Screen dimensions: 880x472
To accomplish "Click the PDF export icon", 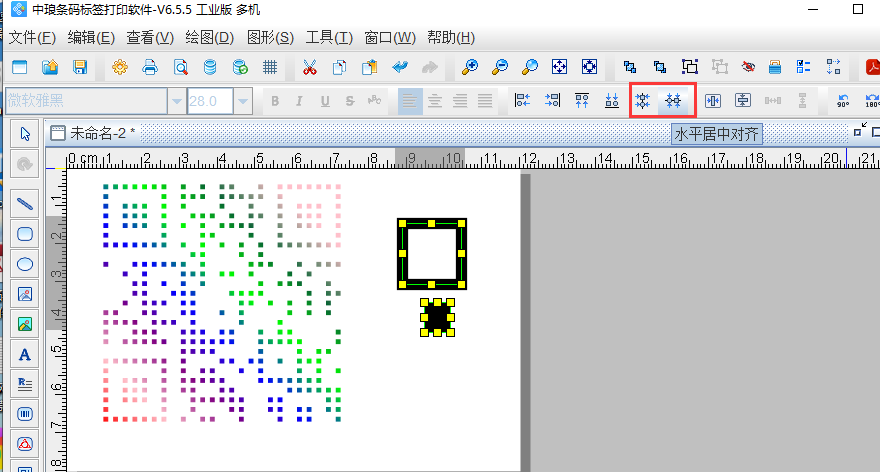I will pyautogui.click(x=872, y=67).
